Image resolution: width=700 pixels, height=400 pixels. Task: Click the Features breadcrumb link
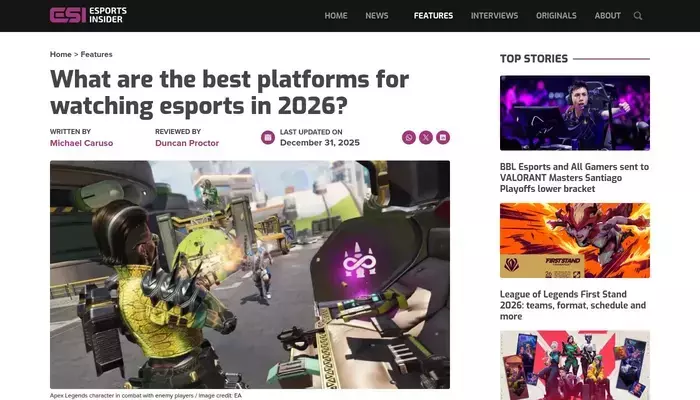(x=96, y=54)
